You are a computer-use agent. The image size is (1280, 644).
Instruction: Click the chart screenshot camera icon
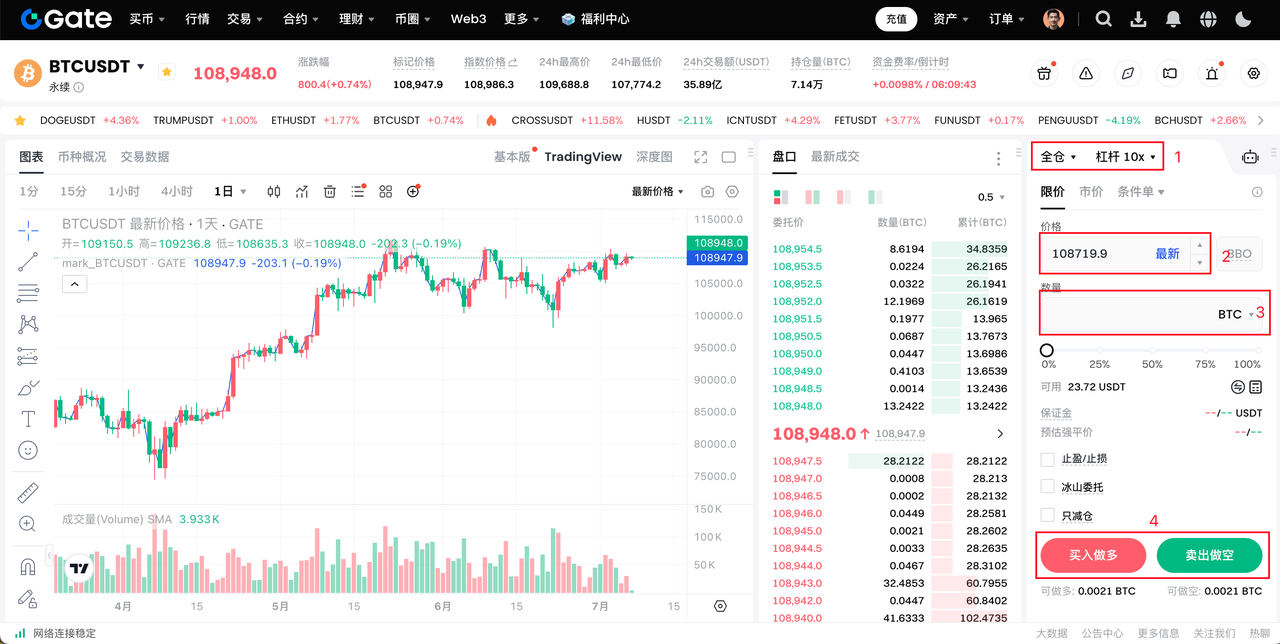point(708,192)
